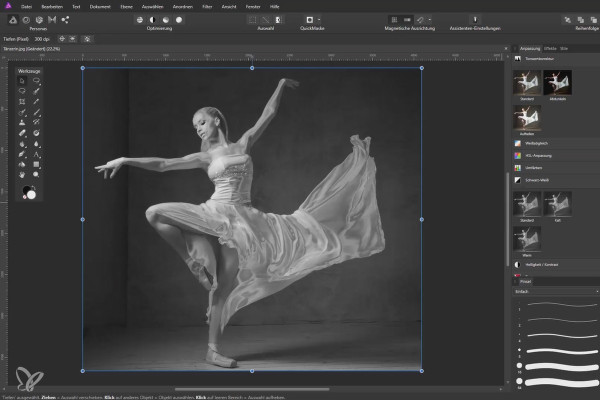Expand the Weißabgleich adjustment
Viewport: 600px width, 400px height.
[x=556, y=143]
